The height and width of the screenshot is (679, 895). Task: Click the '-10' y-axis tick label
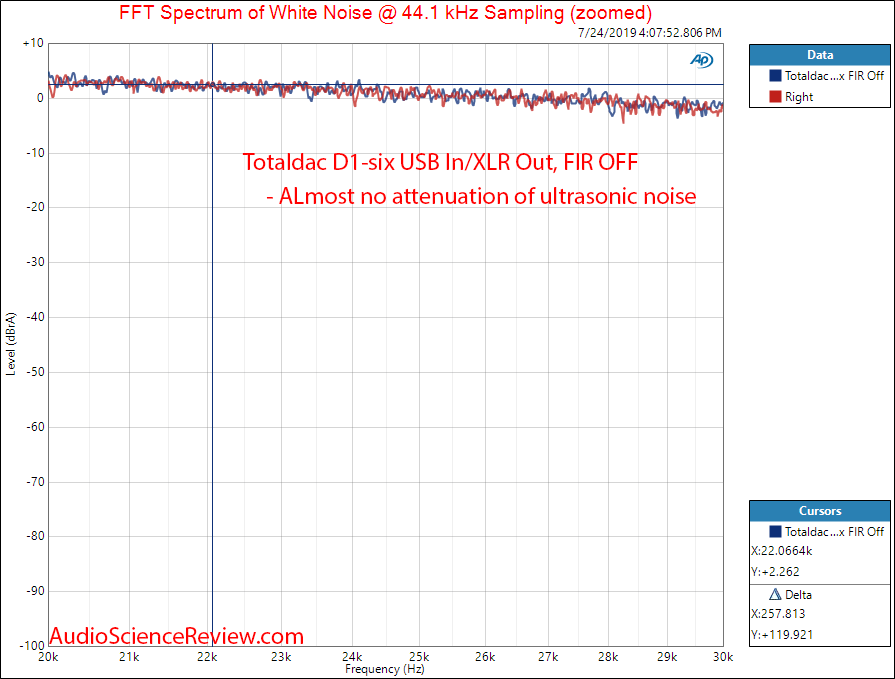click(35, 153)
